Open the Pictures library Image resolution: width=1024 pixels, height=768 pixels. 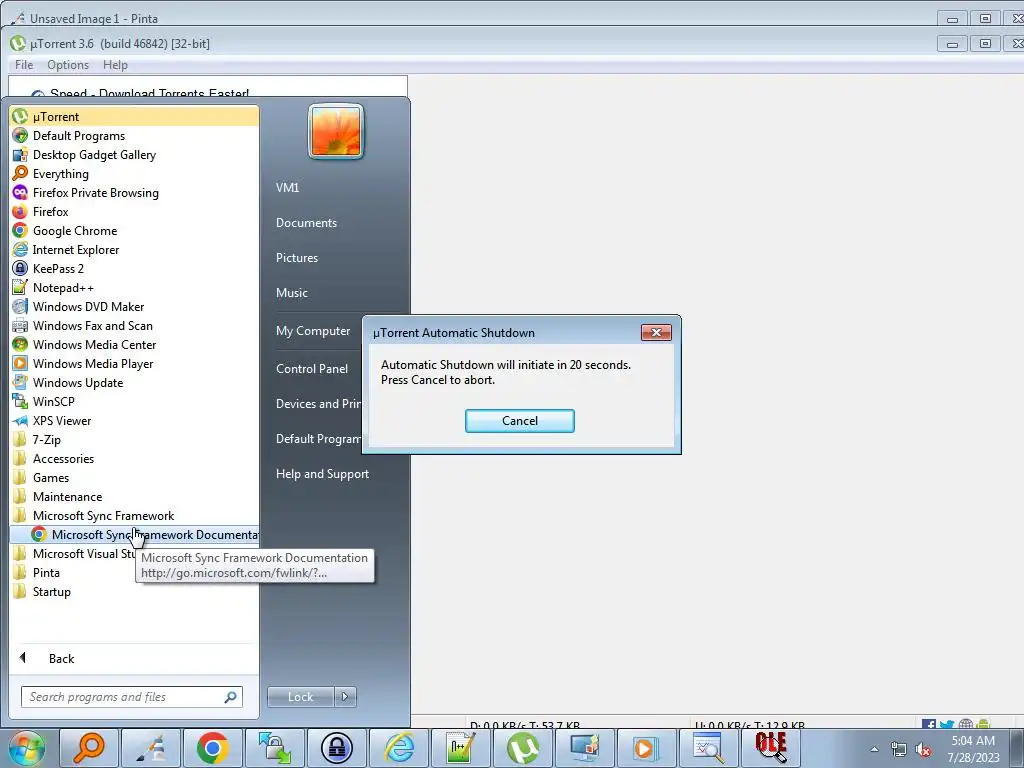tap(296, 258)
